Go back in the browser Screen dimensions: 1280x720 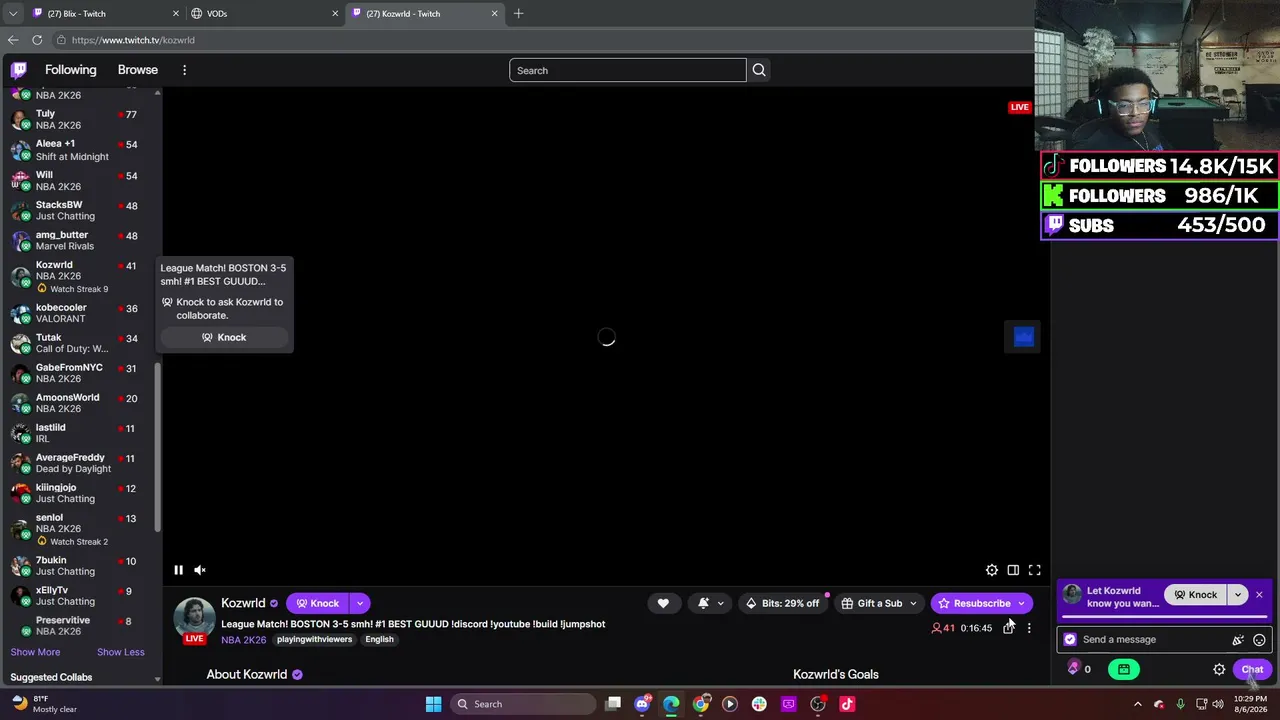pos(13,40)
